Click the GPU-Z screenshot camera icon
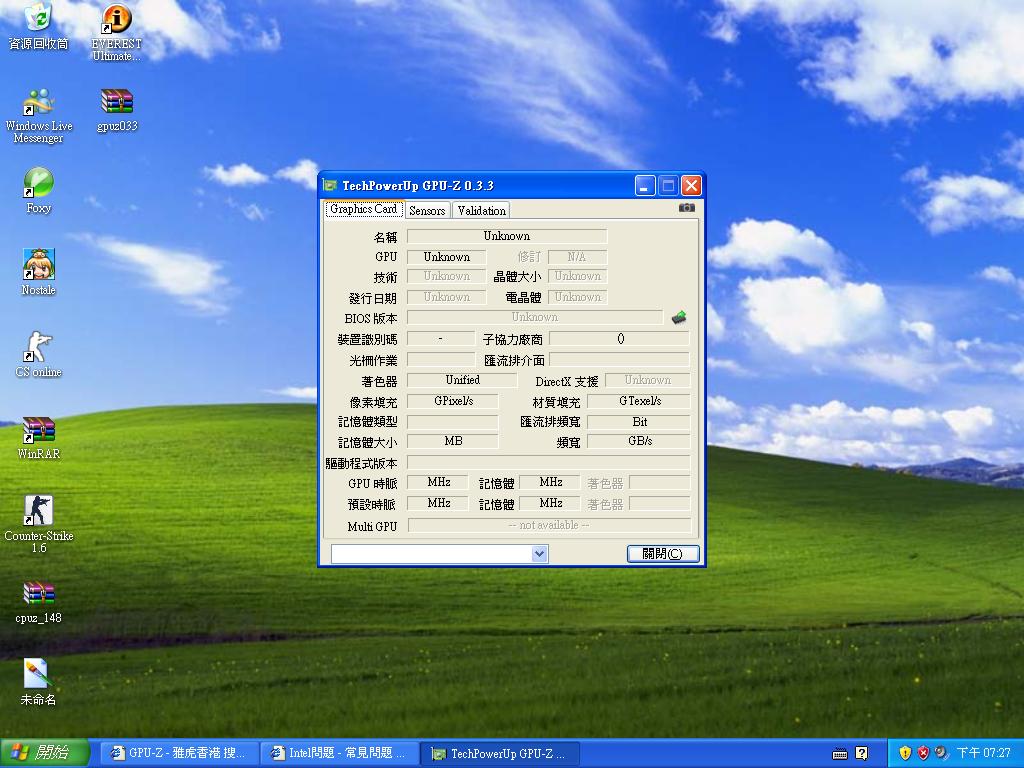The width and height of the screenshot is (1024, 768). click(686, 208)
